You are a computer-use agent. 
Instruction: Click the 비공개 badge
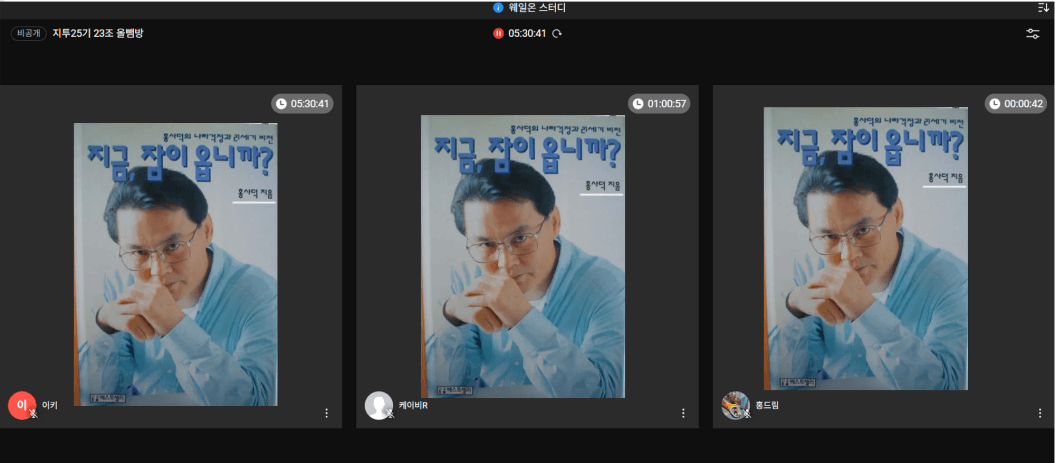(x=28, y=34)
